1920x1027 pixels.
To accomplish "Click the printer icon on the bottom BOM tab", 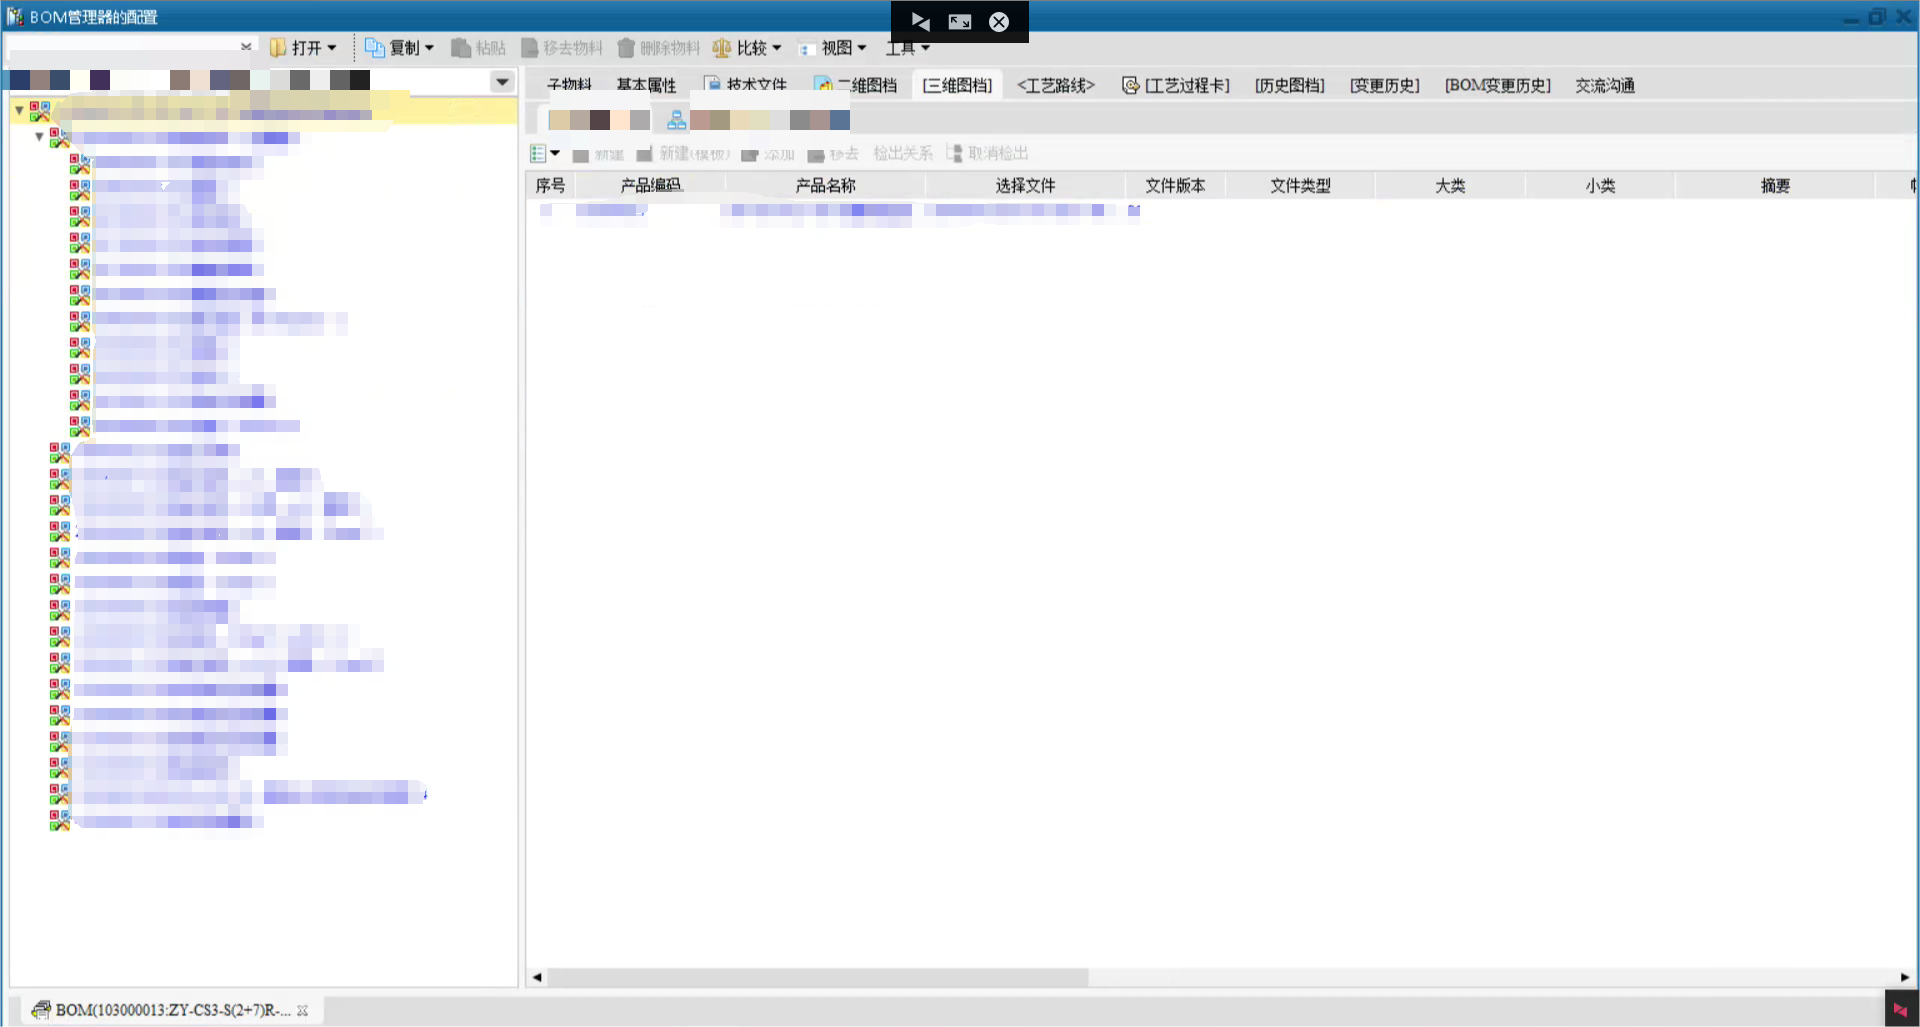I will [x=41, y=1010].
